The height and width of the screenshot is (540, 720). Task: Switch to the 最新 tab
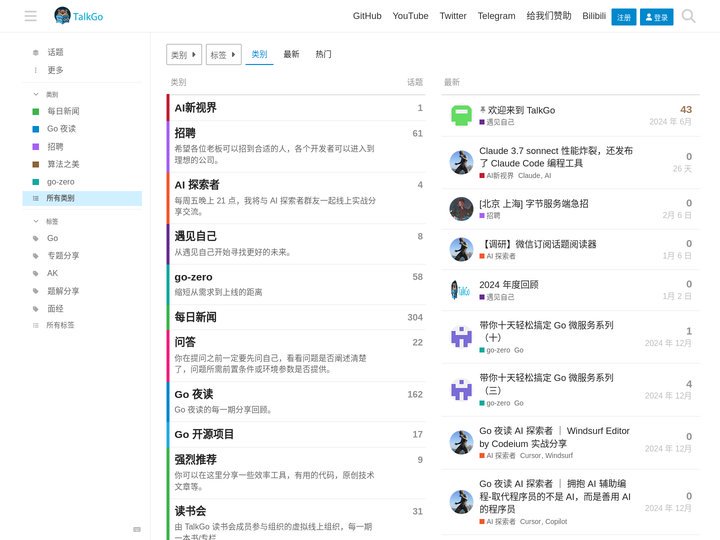(291, 54)
